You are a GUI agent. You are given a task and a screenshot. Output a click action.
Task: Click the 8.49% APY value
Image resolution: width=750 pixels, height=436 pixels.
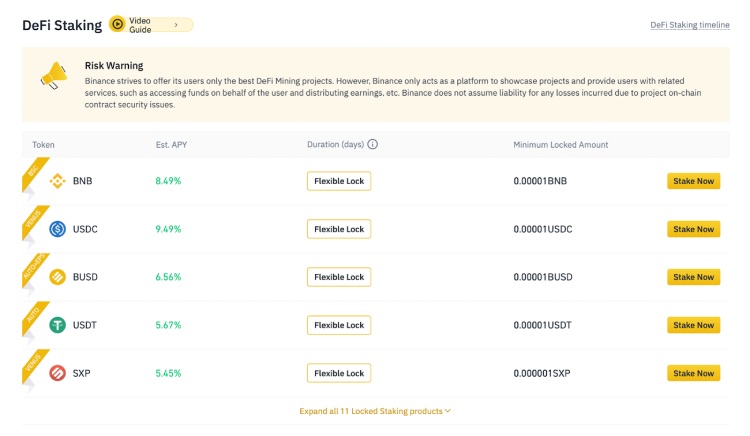(x=168, y=181)
